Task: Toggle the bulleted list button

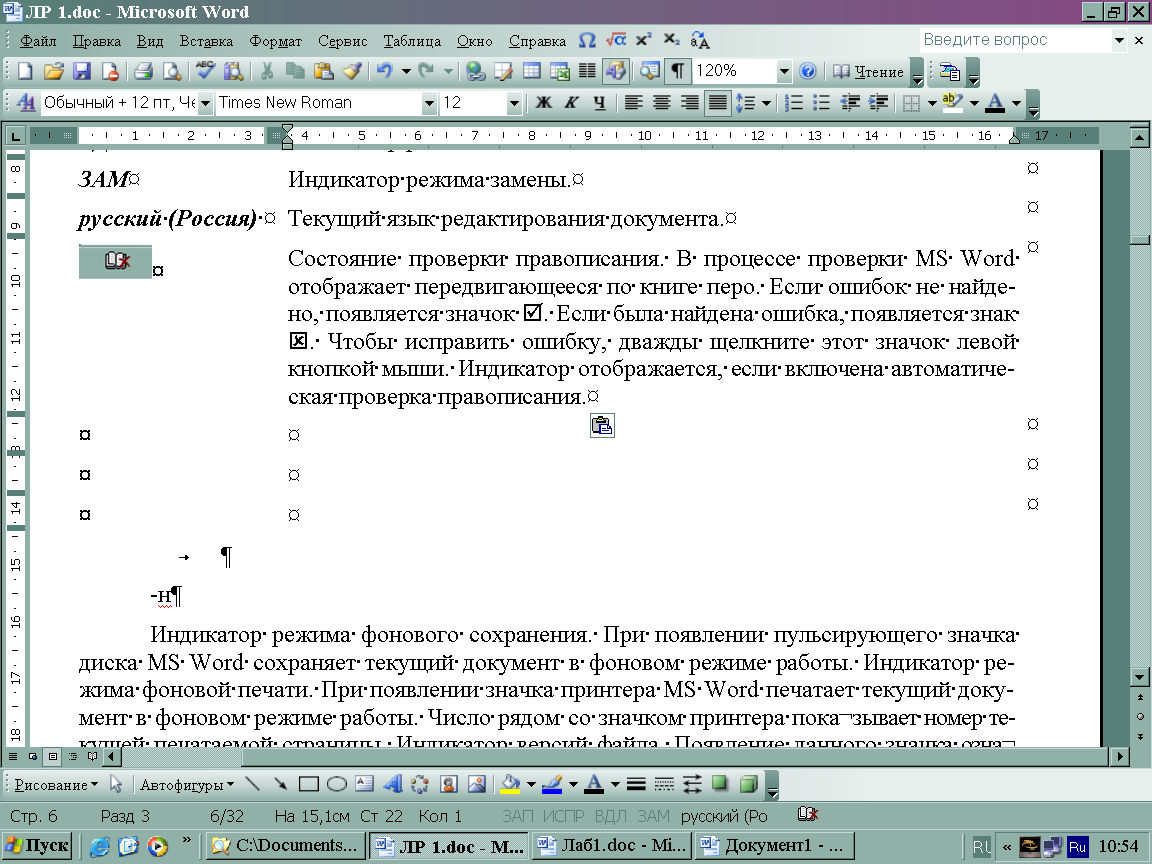Action: (822, 103)
